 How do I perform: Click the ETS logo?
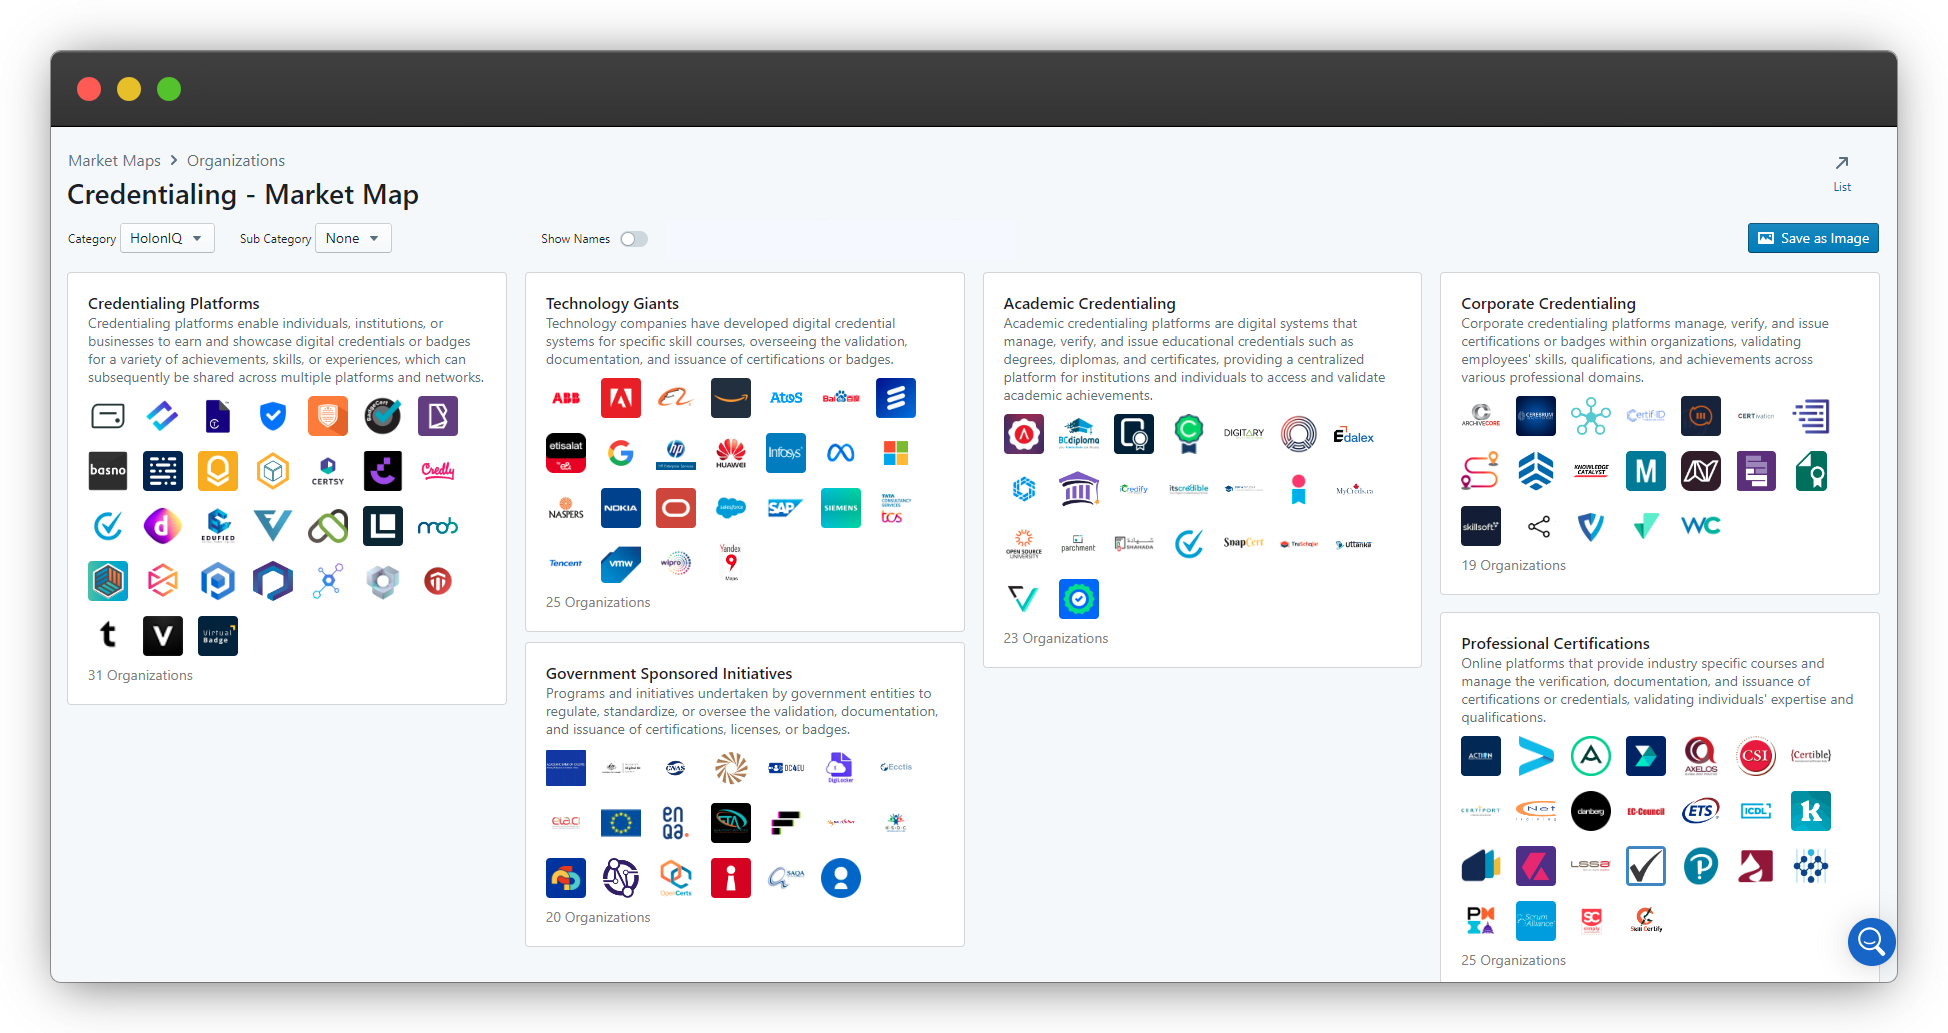pos(1701,811)
